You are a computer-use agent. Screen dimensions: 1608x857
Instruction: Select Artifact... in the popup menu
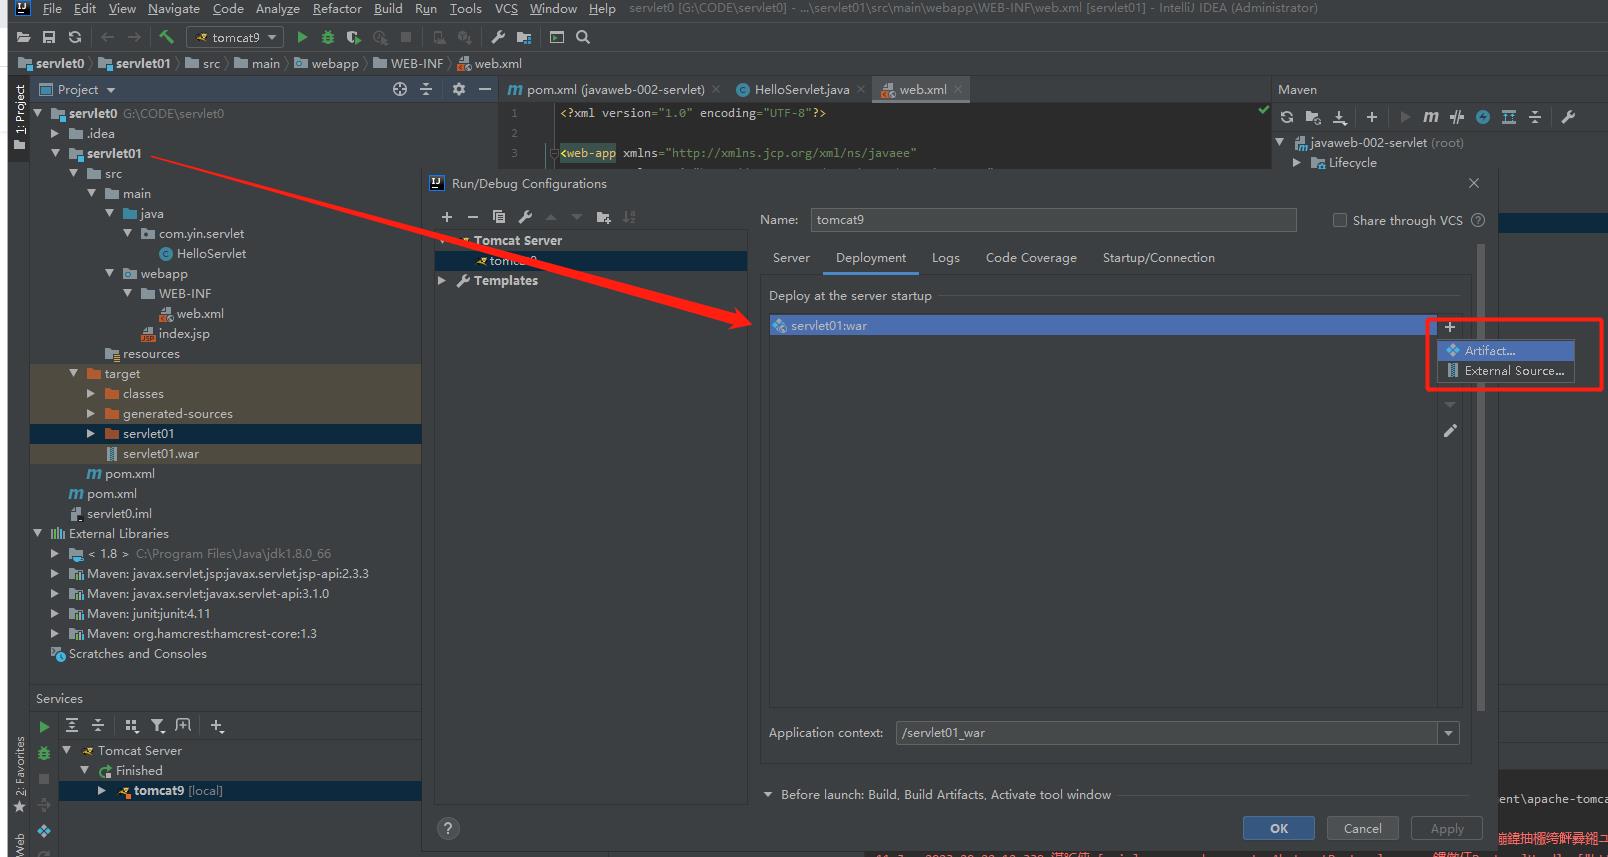coord(1505,351)
